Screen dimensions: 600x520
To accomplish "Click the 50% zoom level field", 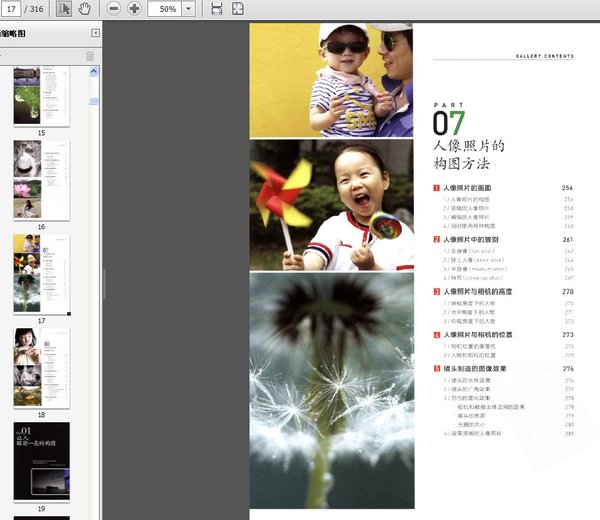I will [165, 9].
